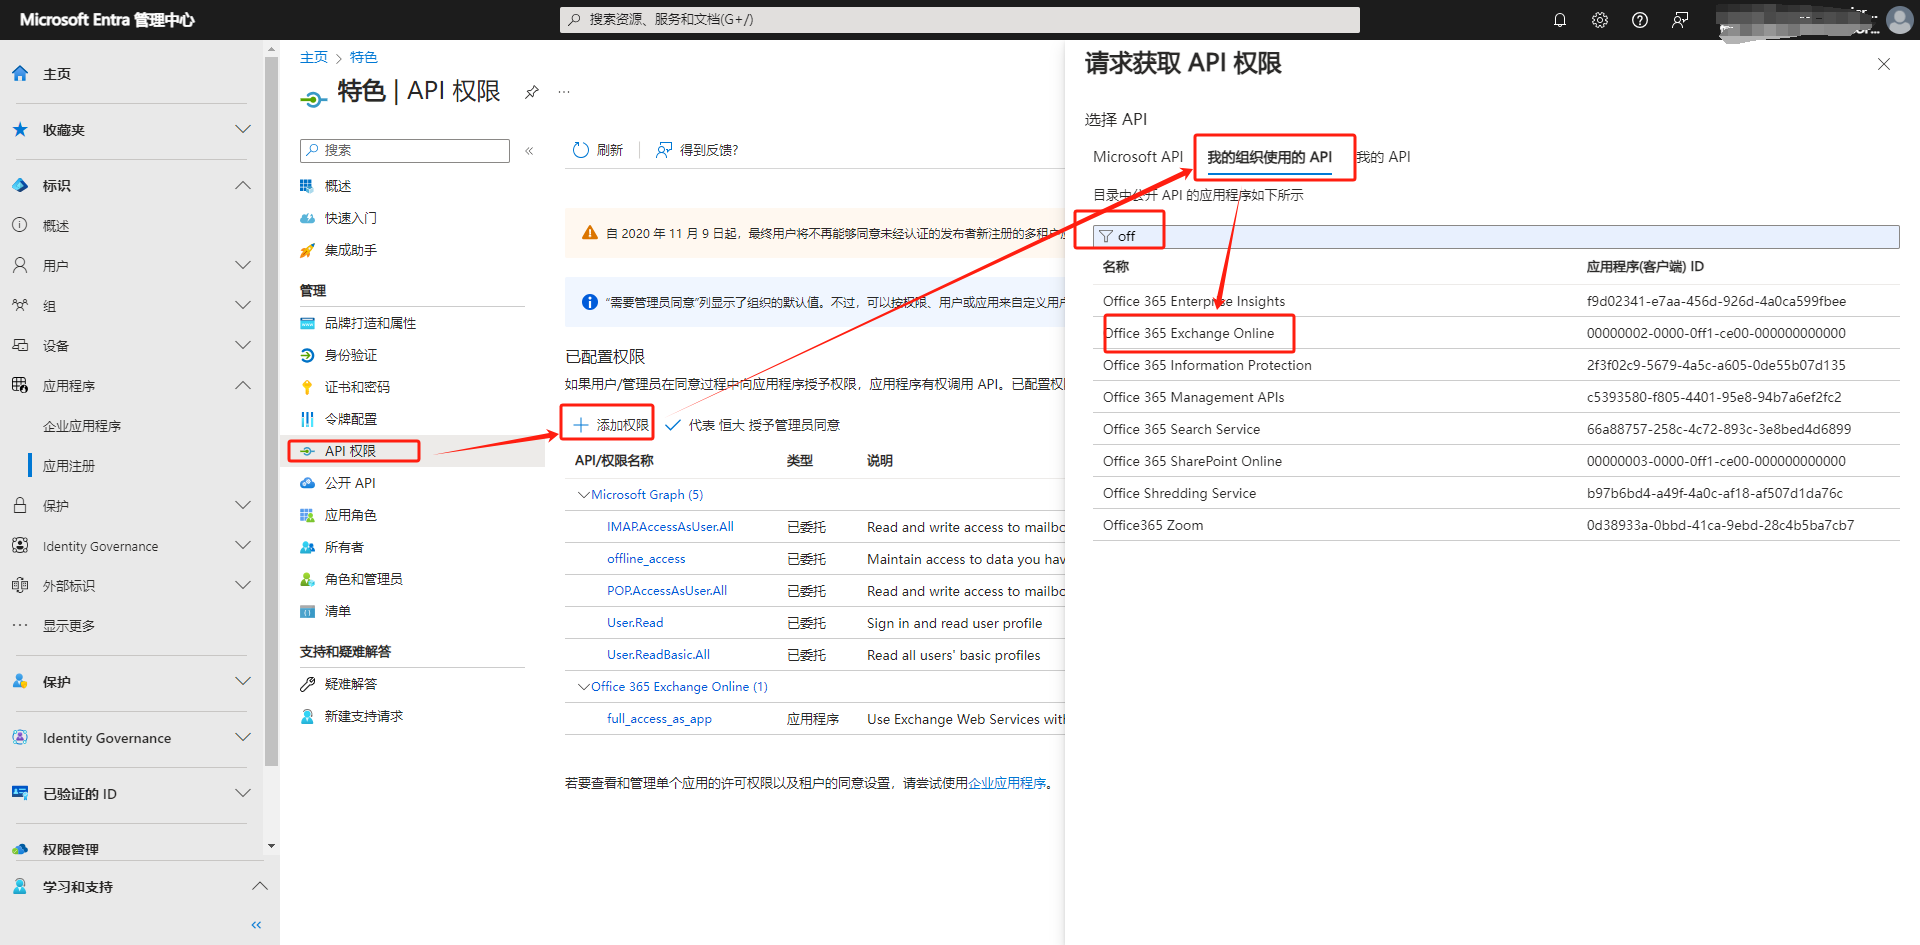Viewport: 1920px width, 945px height.
Task: Switch to the 我的 API tab
Action: 1384,156
